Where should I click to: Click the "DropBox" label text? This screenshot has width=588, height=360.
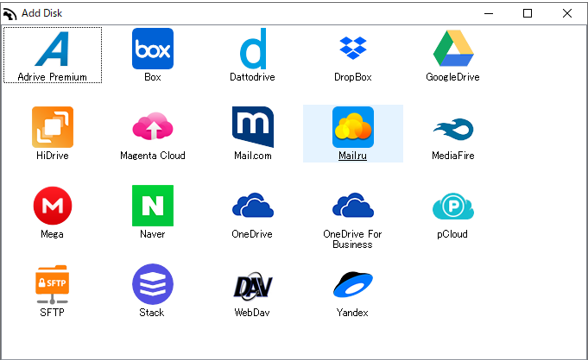353,77
